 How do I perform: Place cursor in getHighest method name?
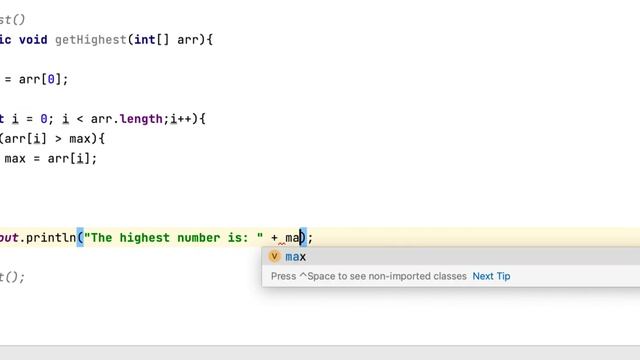click(x=91, y=40)
